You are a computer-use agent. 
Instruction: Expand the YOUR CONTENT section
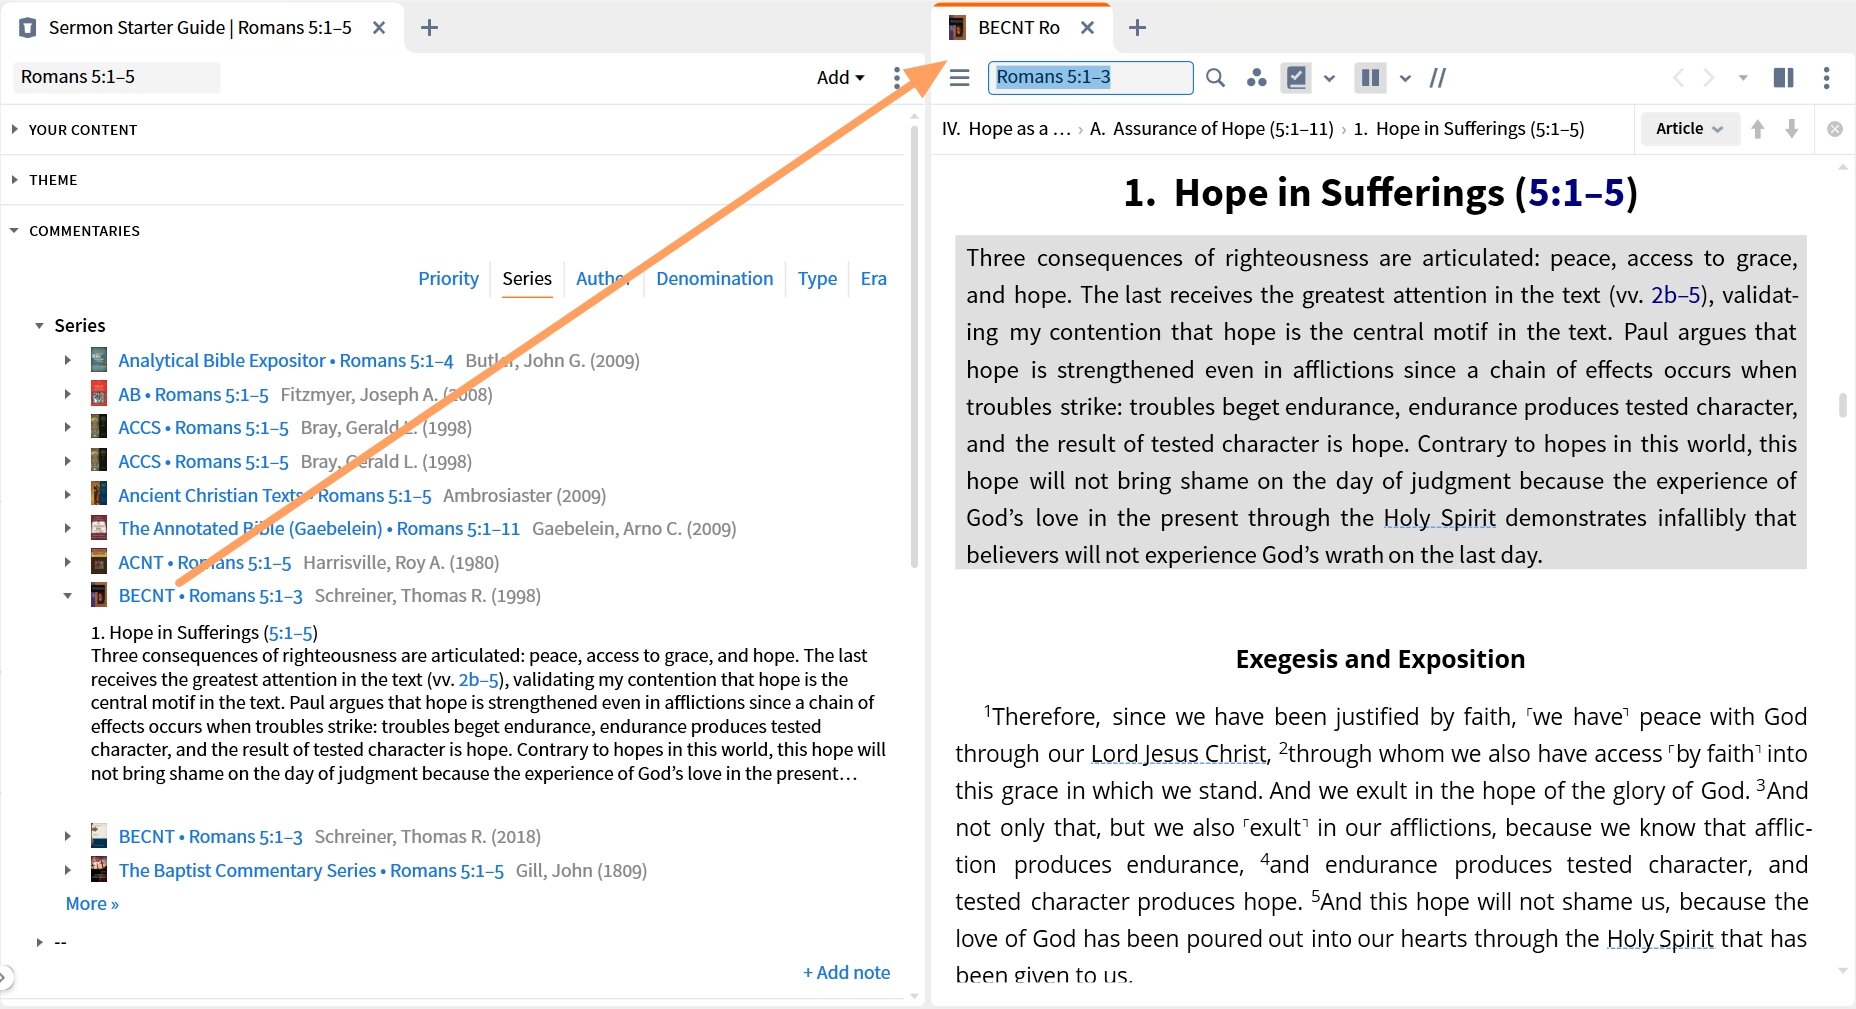tap(83, 130)
